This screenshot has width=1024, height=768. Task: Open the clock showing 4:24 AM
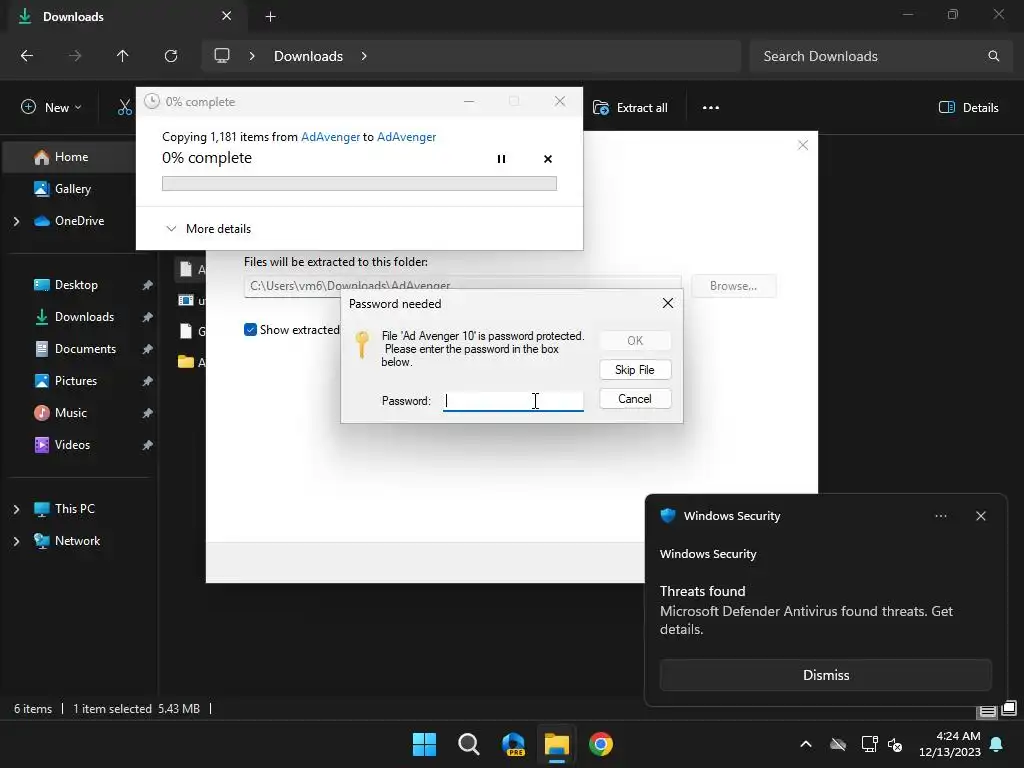tap(950, 744)
